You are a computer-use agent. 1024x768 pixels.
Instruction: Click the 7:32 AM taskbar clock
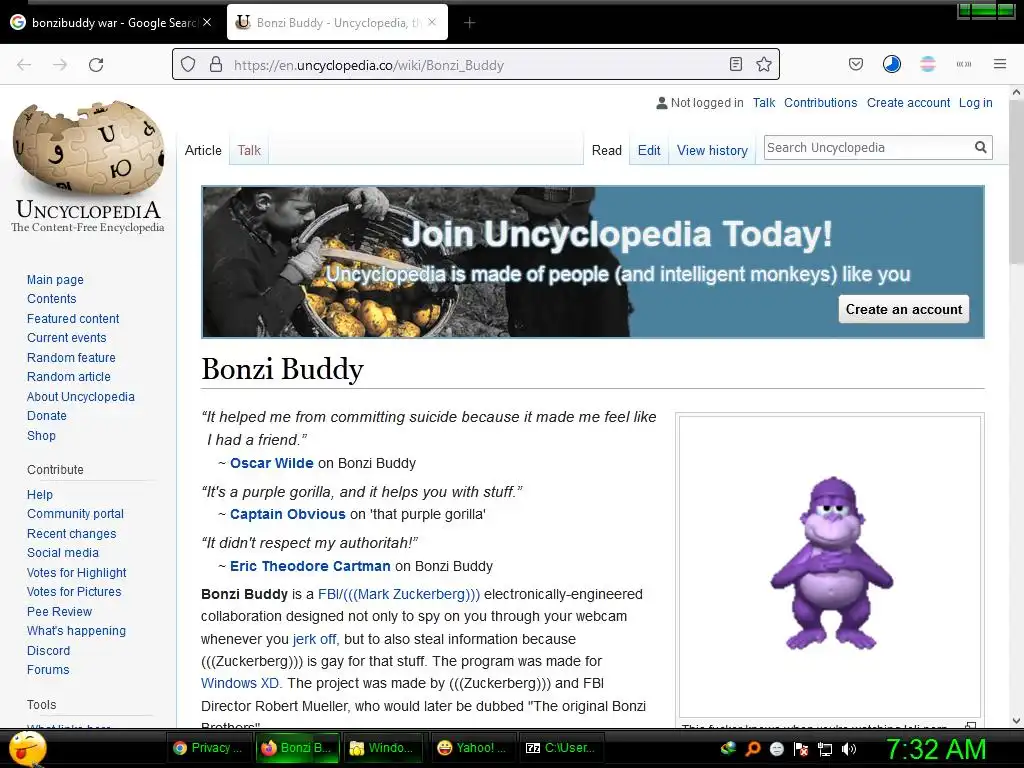[x=936, y=748]
